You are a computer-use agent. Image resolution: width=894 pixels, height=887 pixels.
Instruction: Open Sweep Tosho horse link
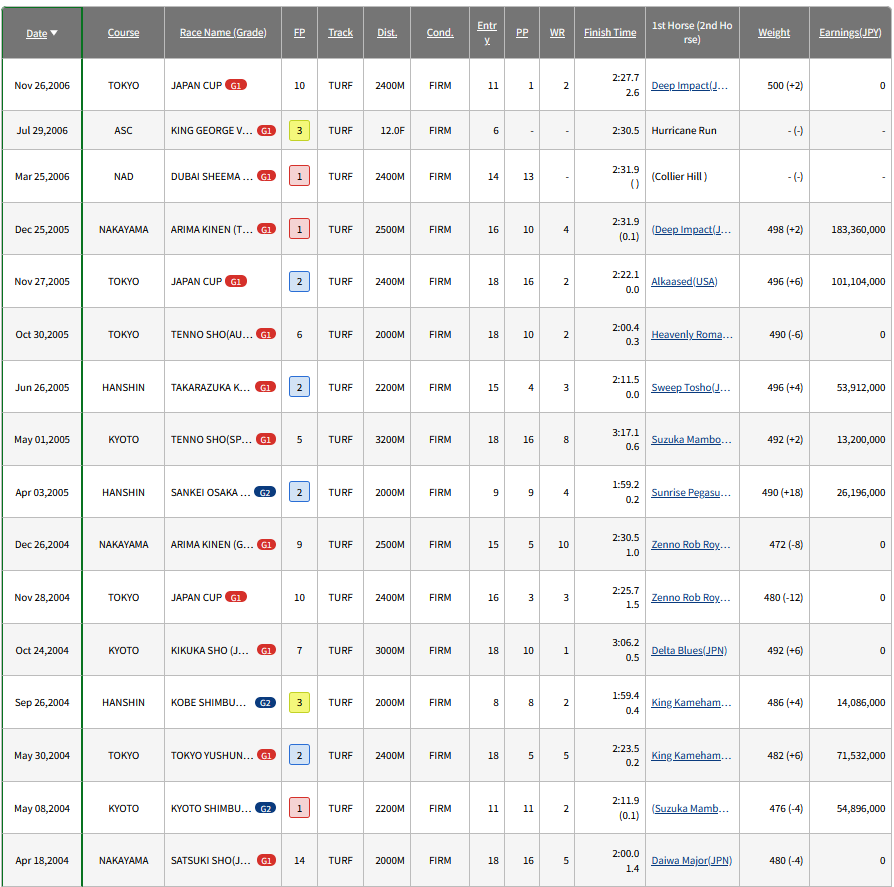pos(690,388)
